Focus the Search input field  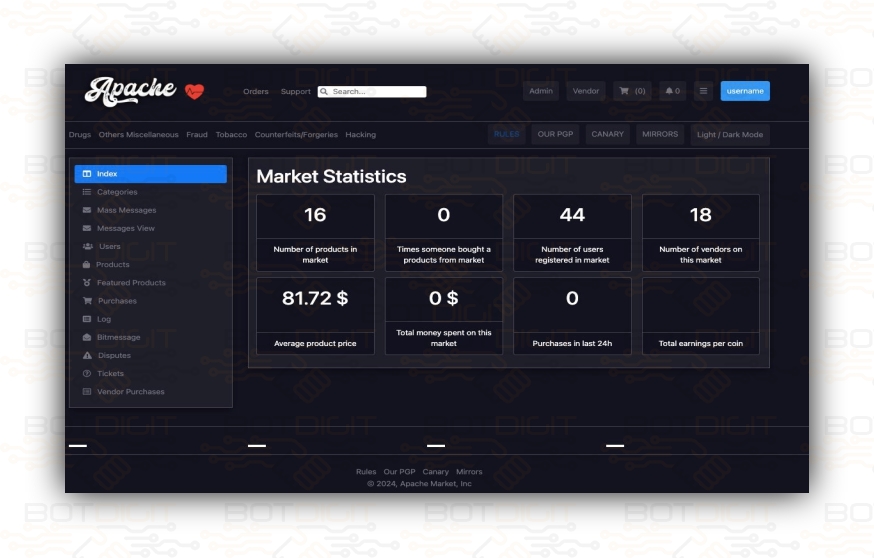[x=372, y=91]
